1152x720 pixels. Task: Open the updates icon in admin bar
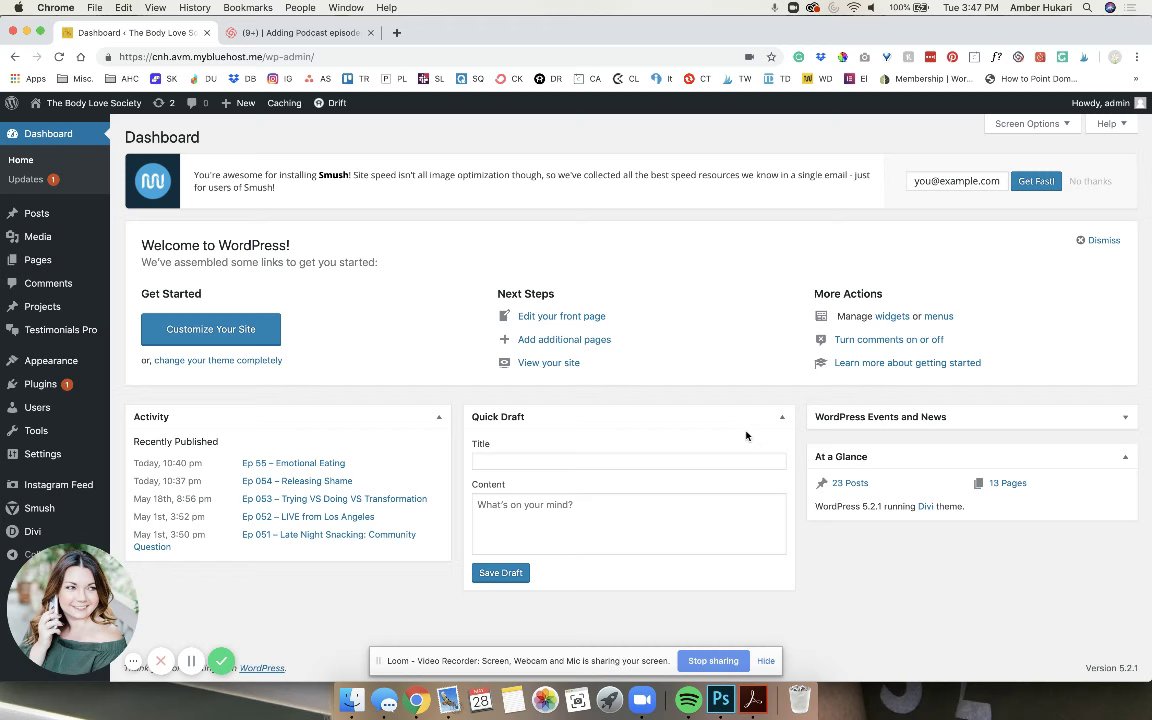[163, 103]
